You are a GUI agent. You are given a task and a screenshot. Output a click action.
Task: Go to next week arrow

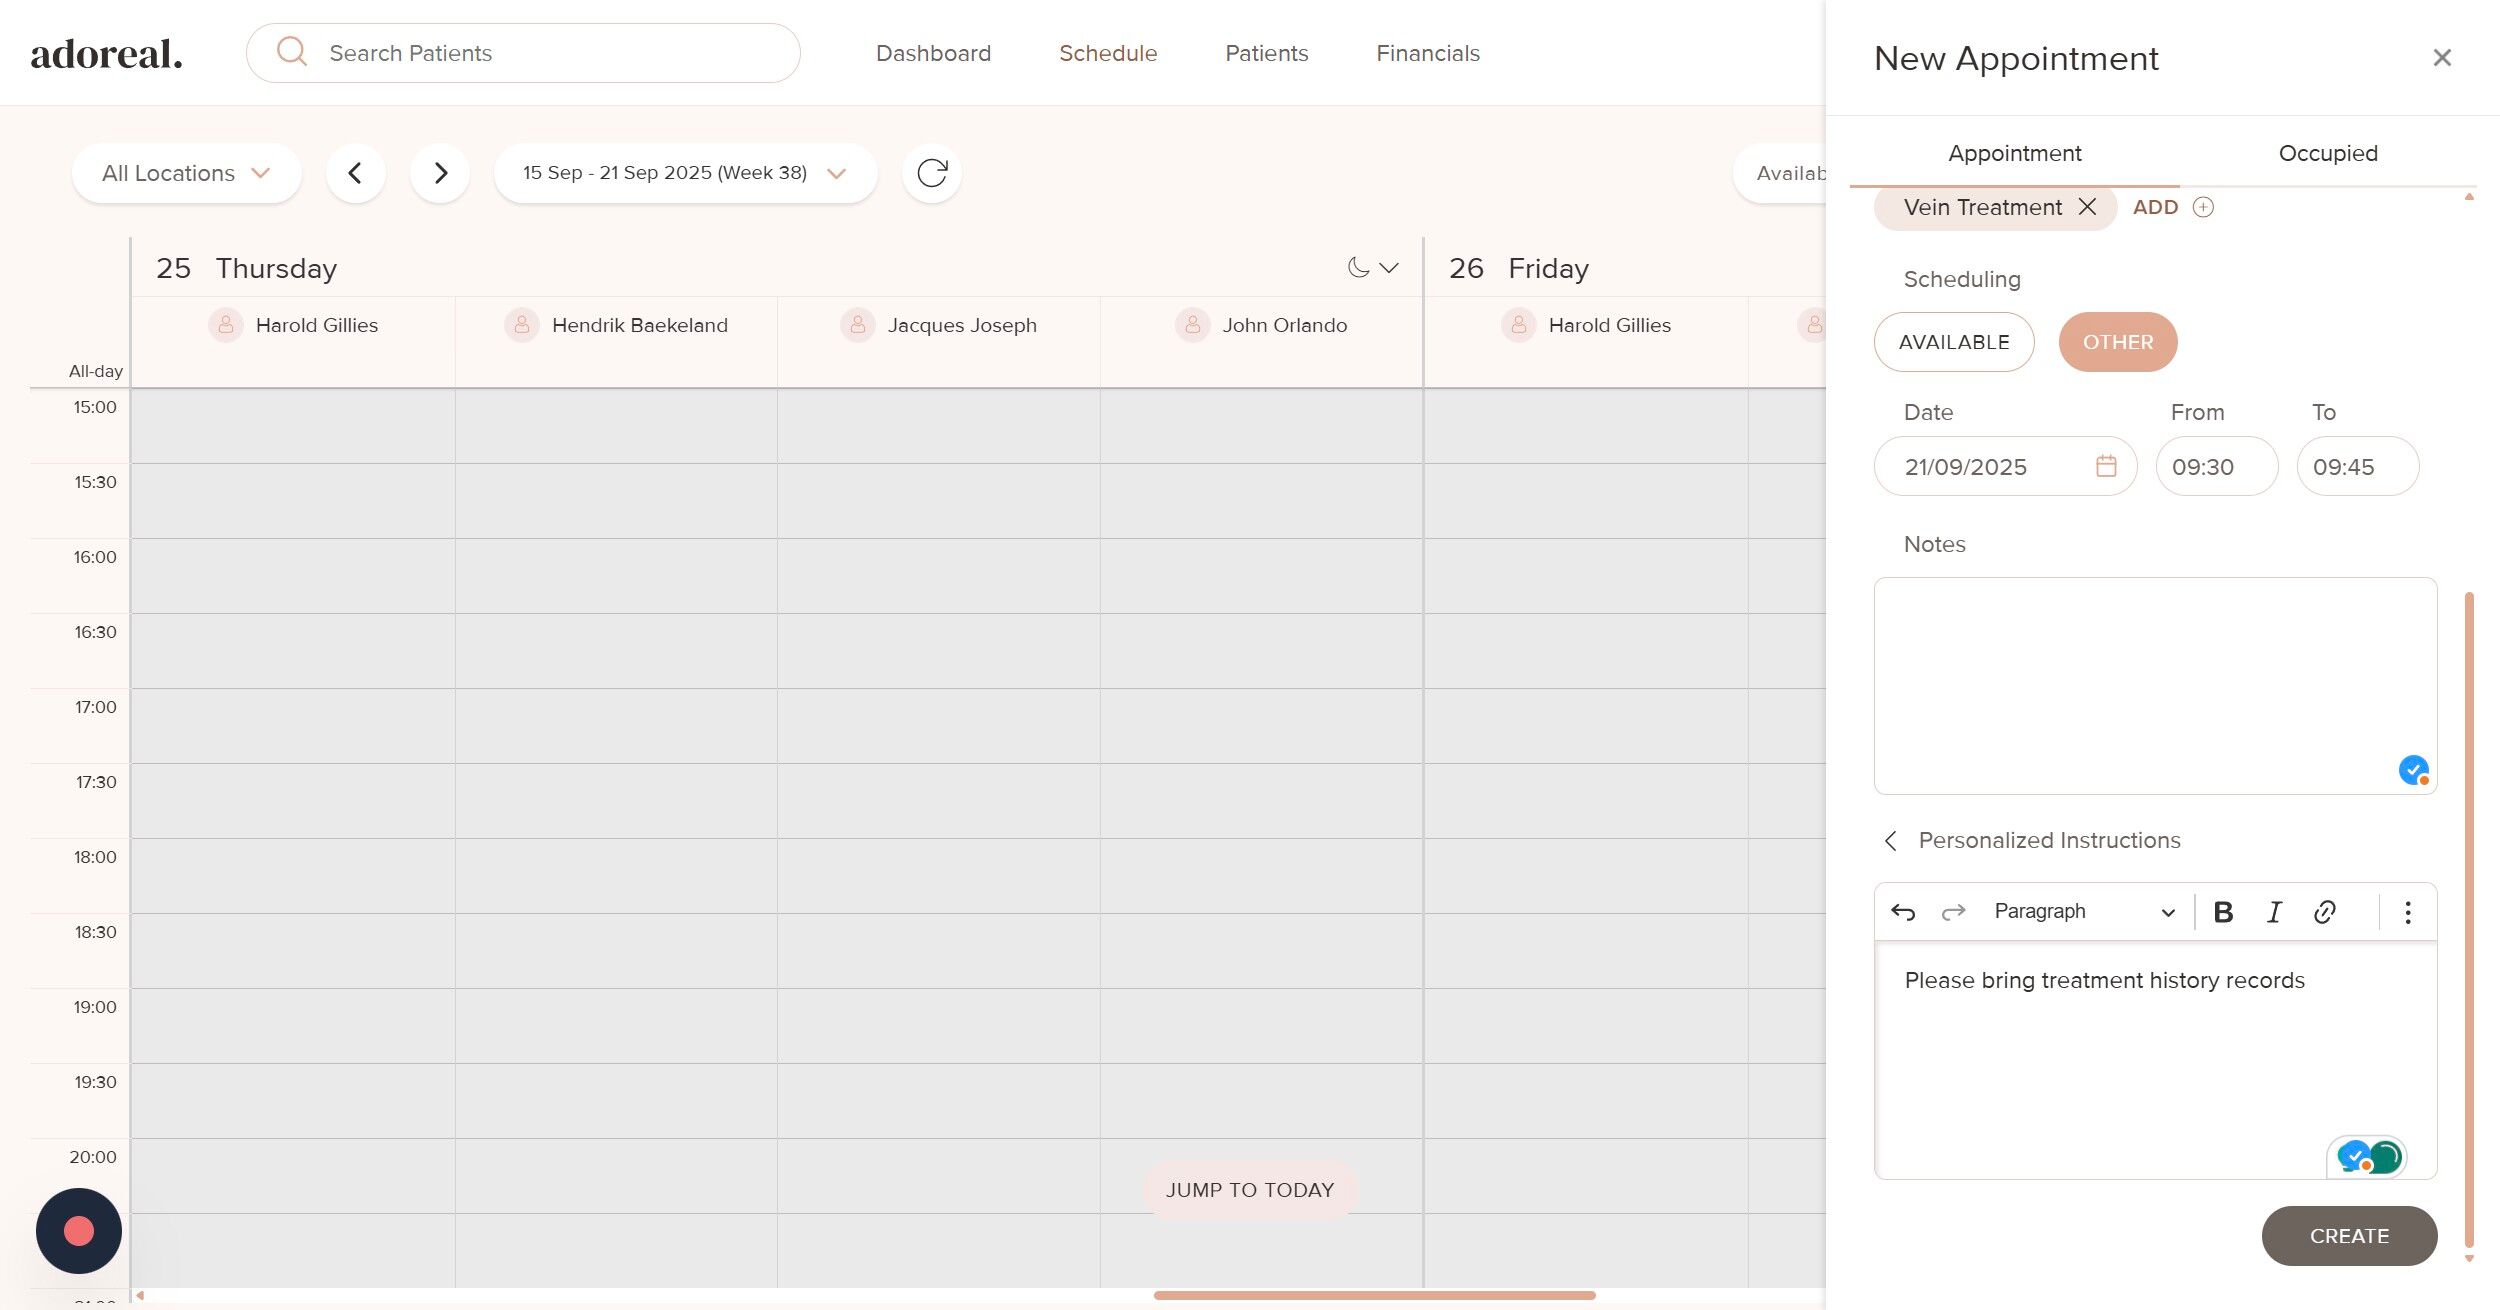pos(440,173)
